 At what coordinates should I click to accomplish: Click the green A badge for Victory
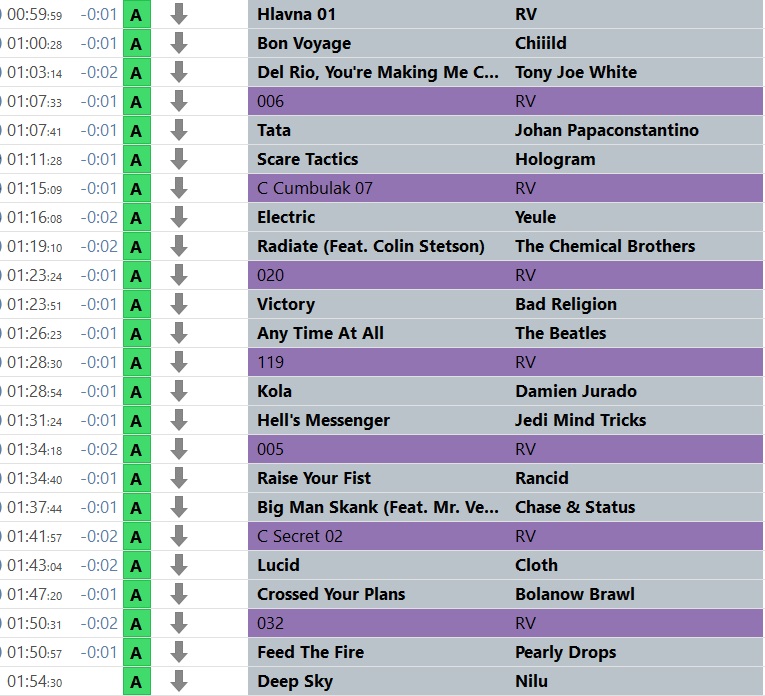(137, 305)
